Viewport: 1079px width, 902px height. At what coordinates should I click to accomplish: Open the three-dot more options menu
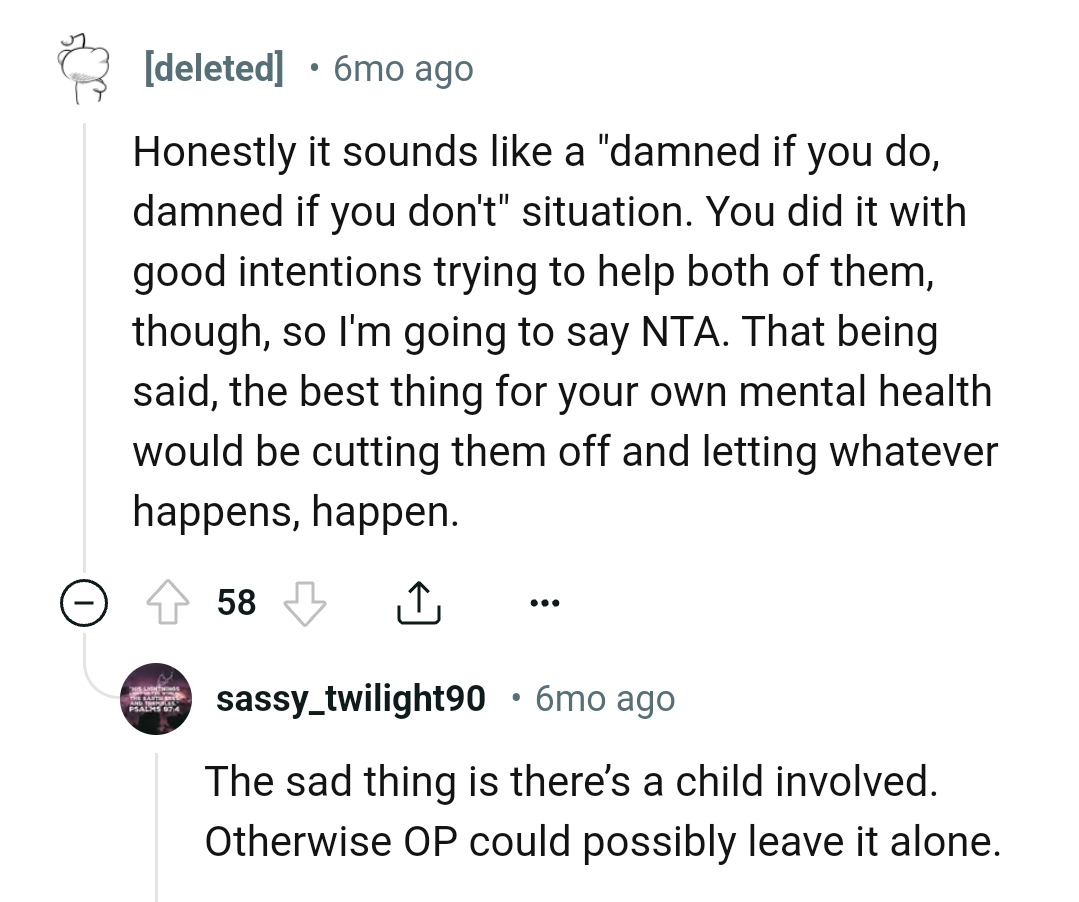(545, 603)
